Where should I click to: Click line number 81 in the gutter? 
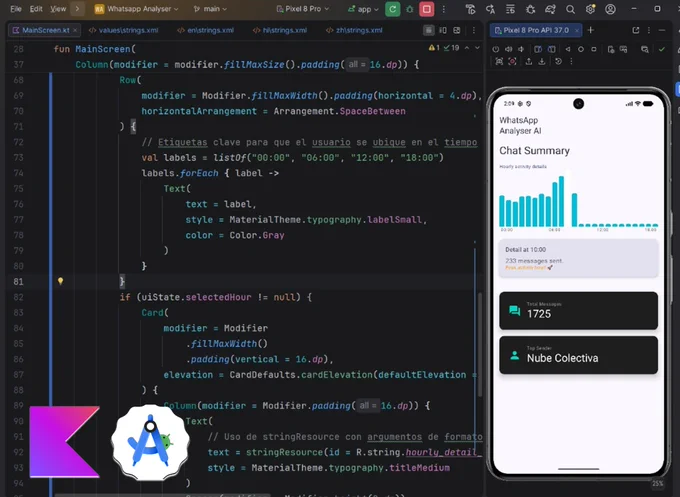tap(18, 281)
